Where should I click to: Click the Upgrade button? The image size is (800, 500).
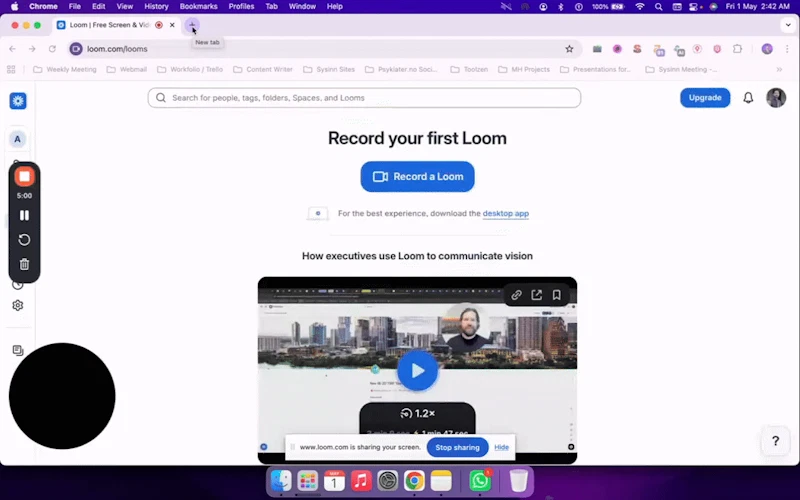coord(705,98)
